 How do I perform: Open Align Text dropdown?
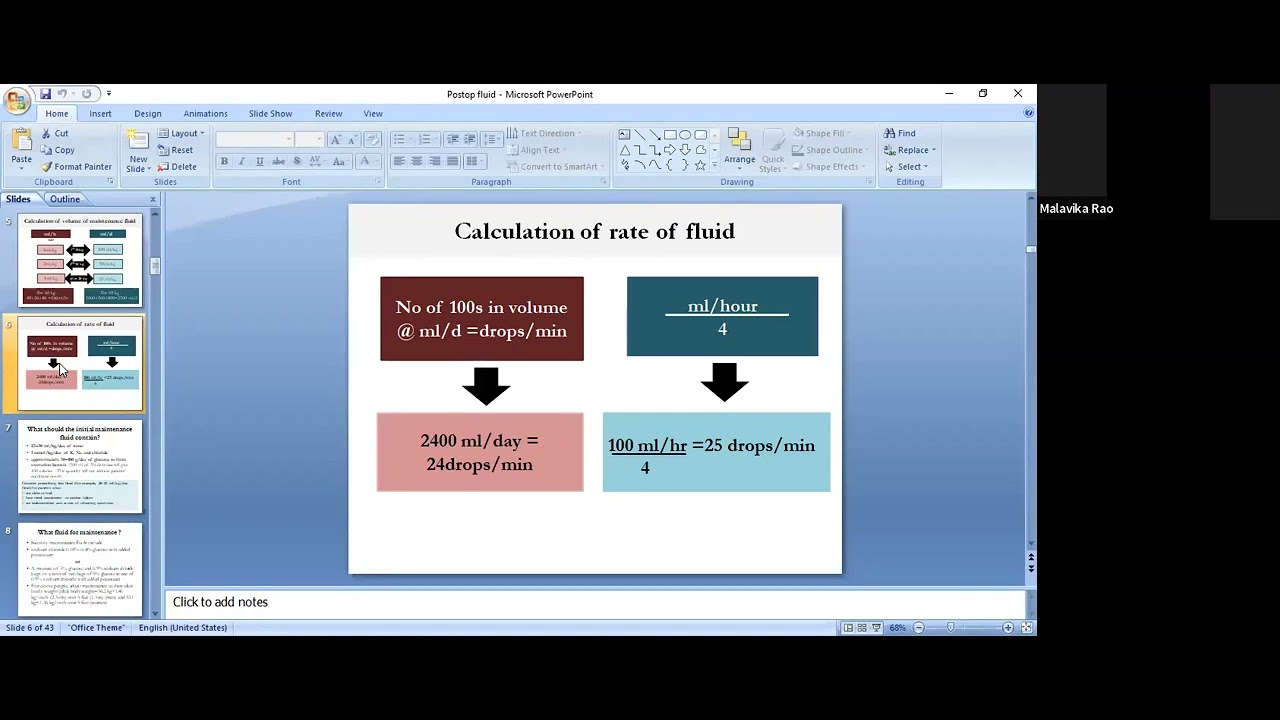click(537, 150)
